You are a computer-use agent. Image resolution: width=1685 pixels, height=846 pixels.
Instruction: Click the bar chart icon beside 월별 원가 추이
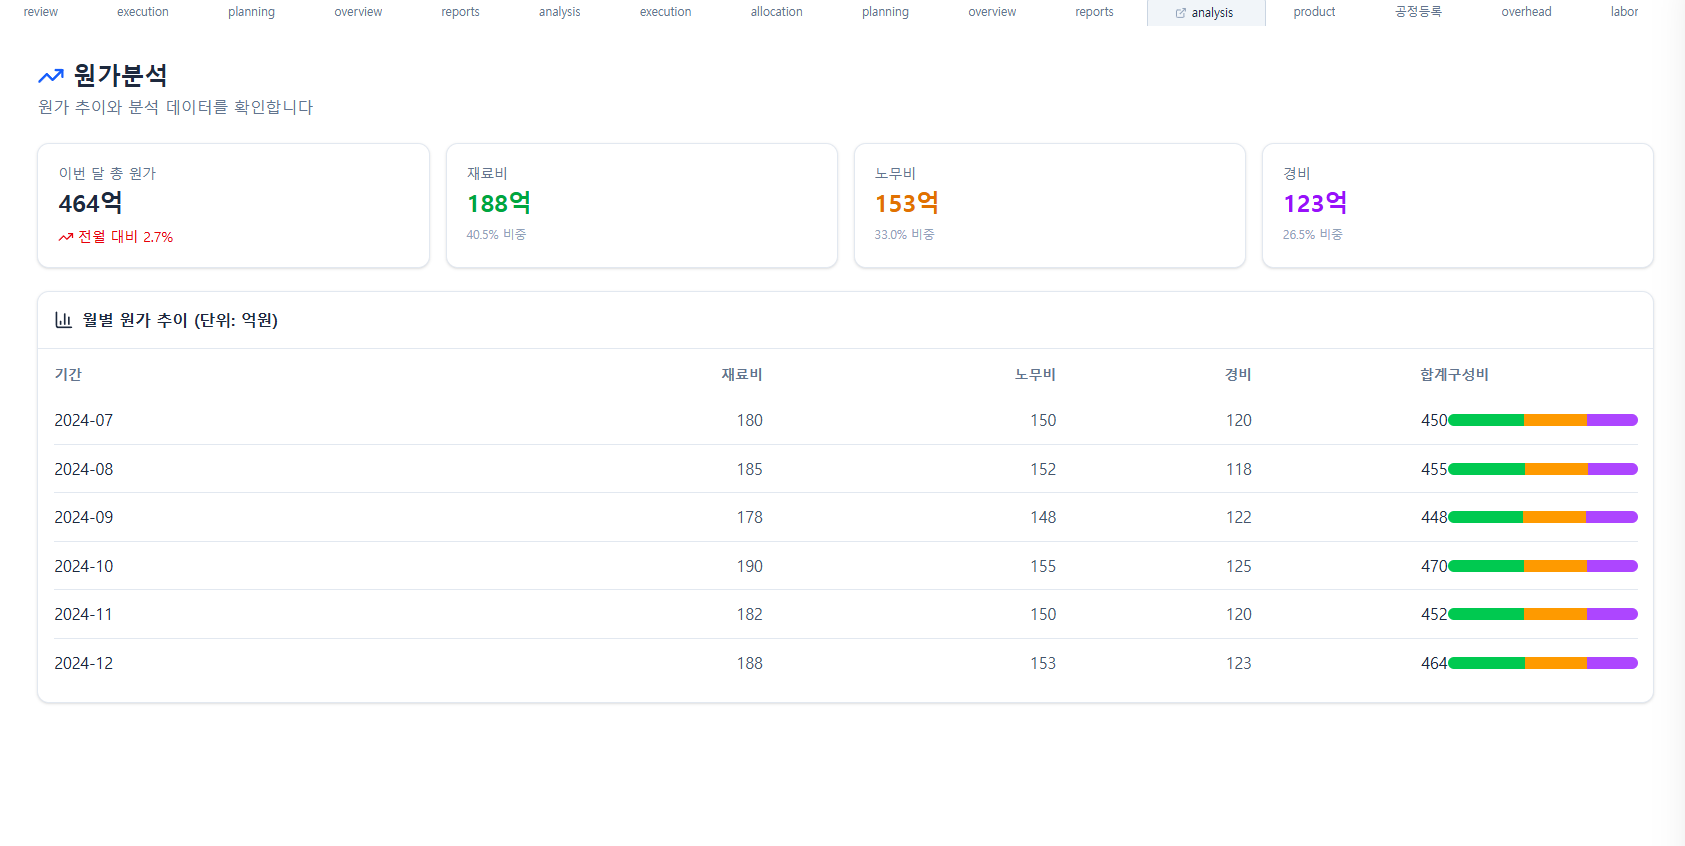tap(63, 320)
